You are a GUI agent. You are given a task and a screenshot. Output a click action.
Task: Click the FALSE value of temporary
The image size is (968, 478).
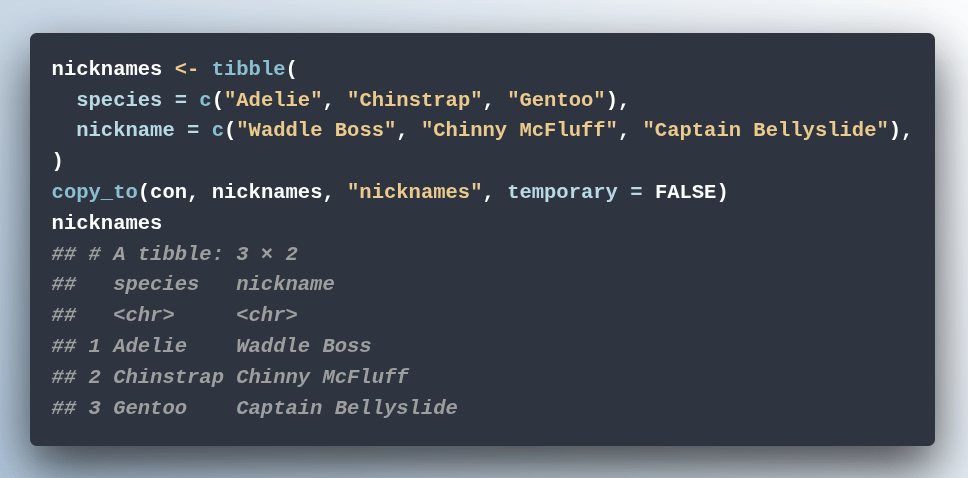pos(685,192)
